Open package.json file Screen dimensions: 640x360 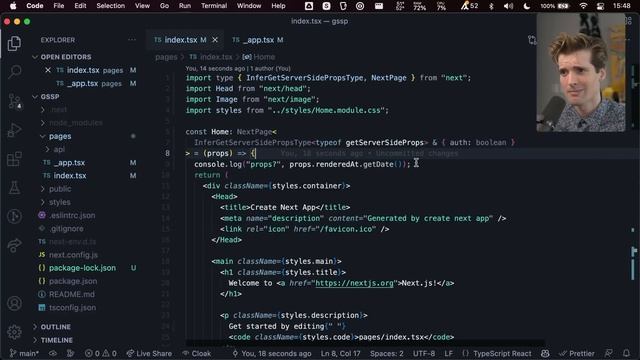click(x=73, y=281)
